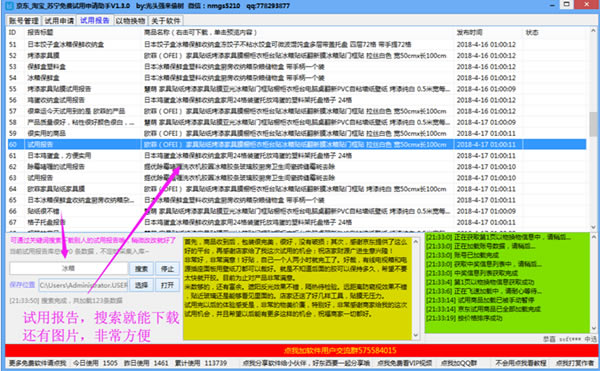Click the list scrollbar down arrow
This screenshot has height=371, width=600.
(593, 227)
